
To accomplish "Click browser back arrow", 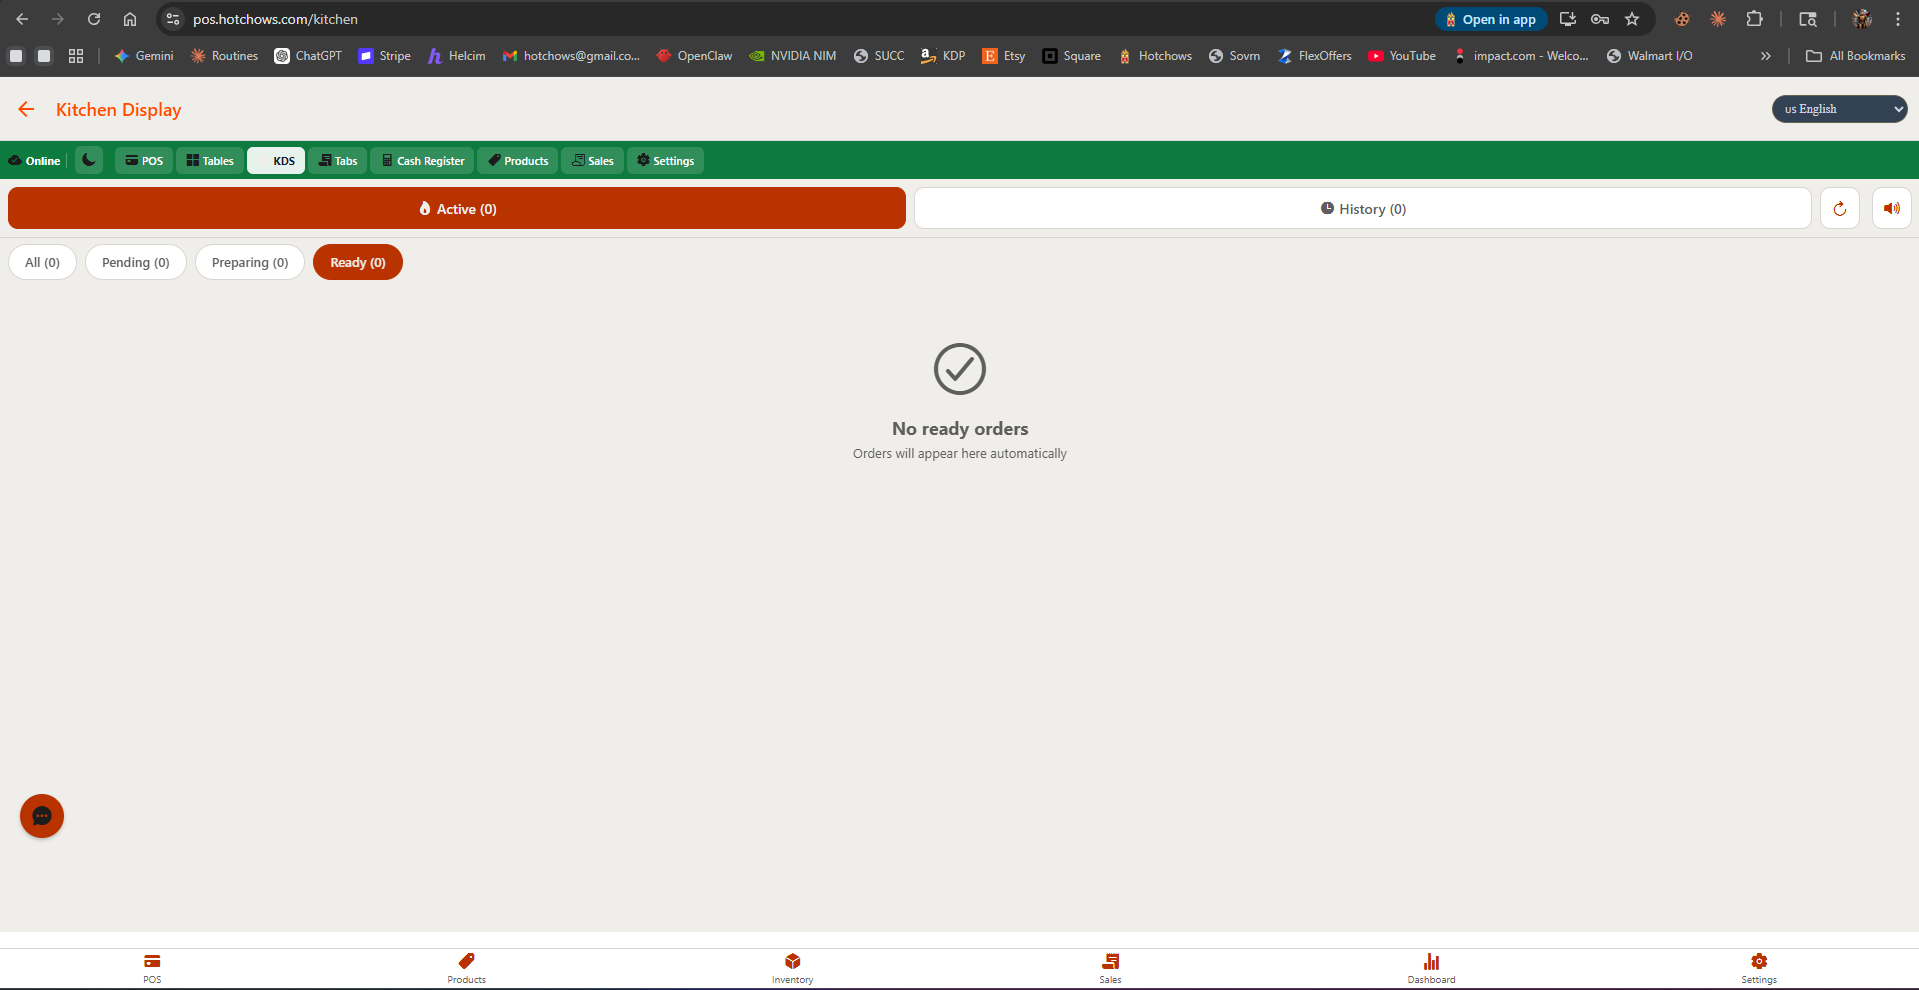I will coord(22,19).
